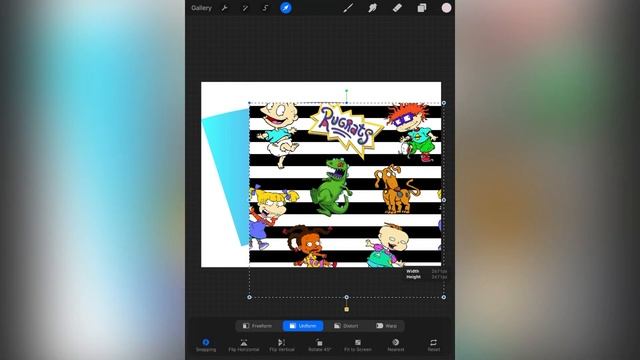640x360 pixels.
Task: Switch transform mode to Warp
Action: [x=386, y=326]
